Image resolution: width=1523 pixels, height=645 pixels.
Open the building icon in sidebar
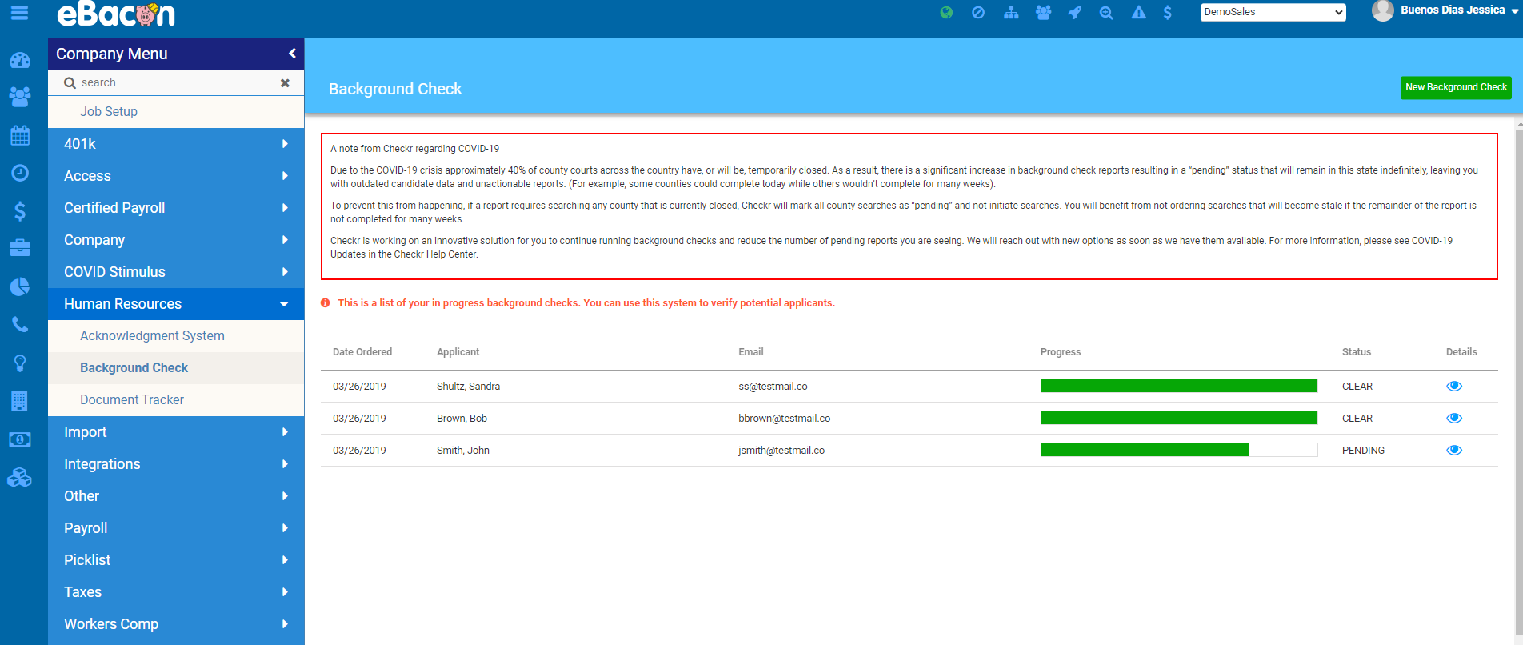point(19,401)
